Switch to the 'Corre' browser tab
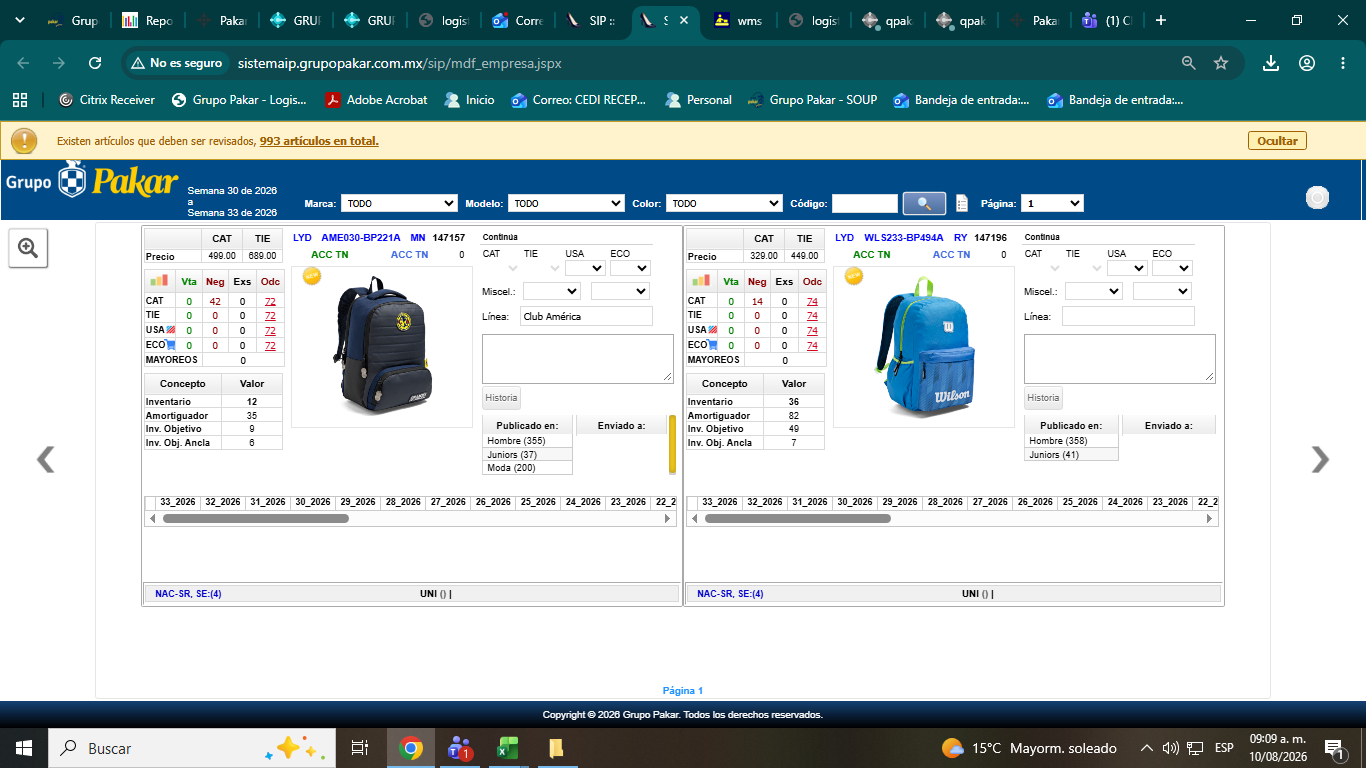Screen dimensions: 1366x768 tap(517, 21)
